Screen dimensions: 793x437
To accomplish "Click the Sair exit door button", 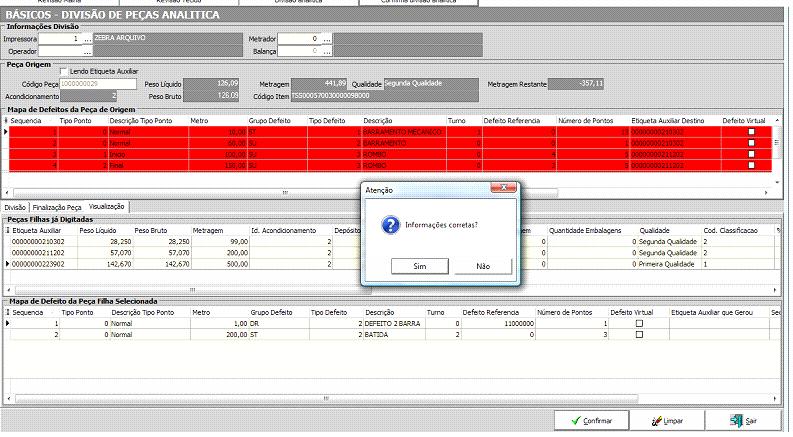I will coord(744,421).
